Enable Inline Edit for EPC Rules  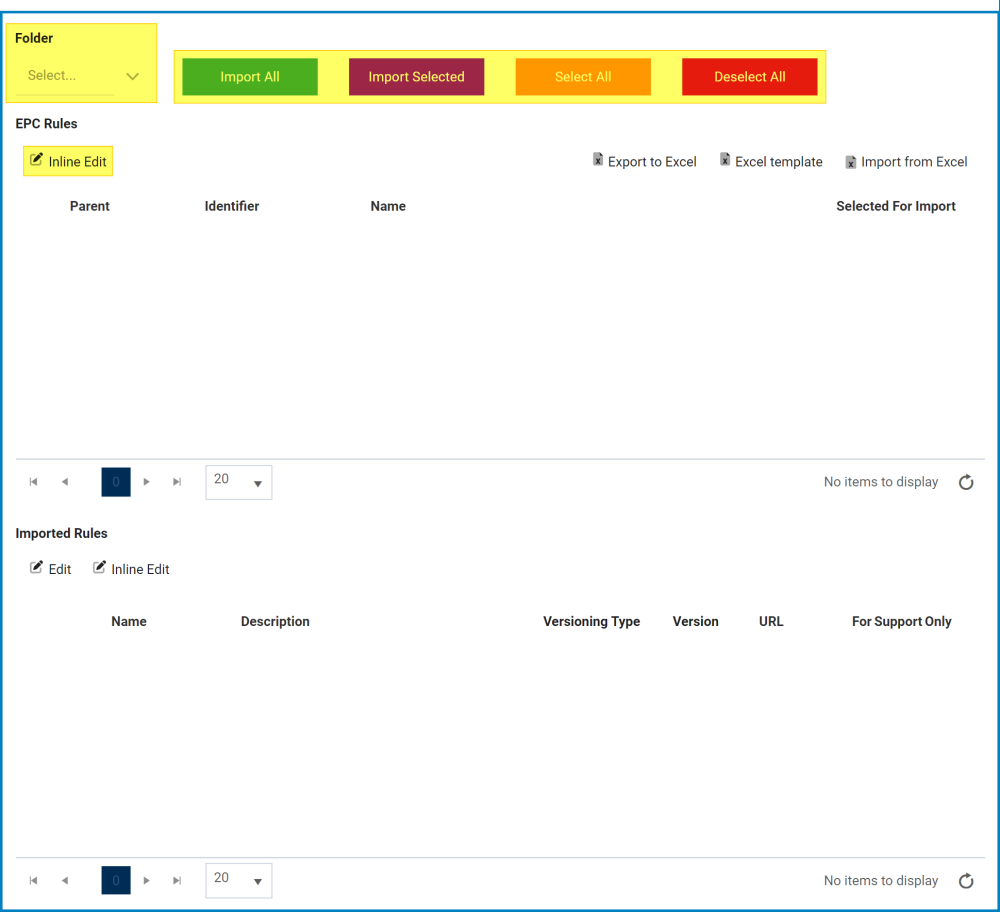67,160
